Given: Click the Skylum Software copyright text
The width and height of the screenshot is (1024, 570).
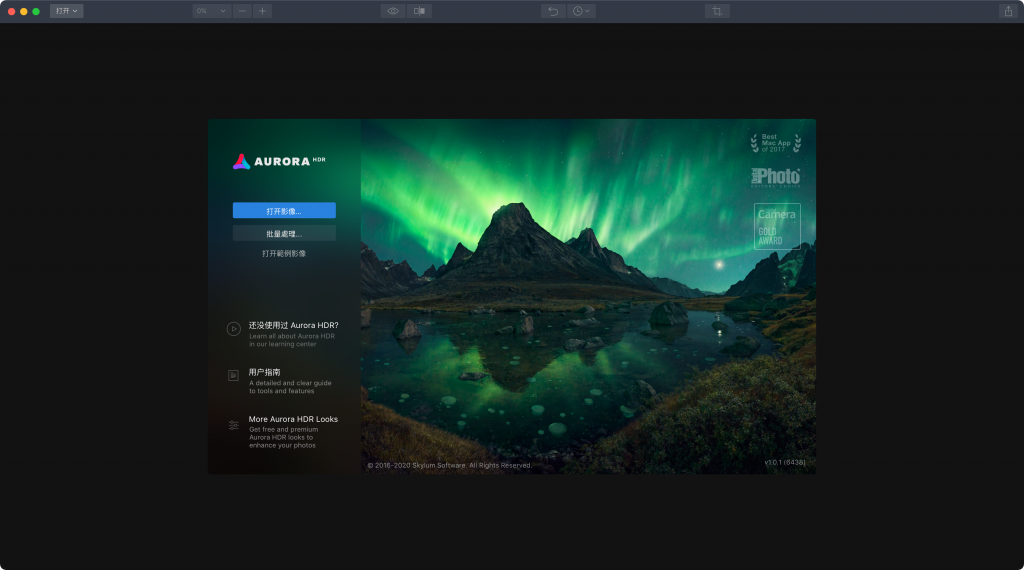Looking at the screenshot, I should click(449, 466).
